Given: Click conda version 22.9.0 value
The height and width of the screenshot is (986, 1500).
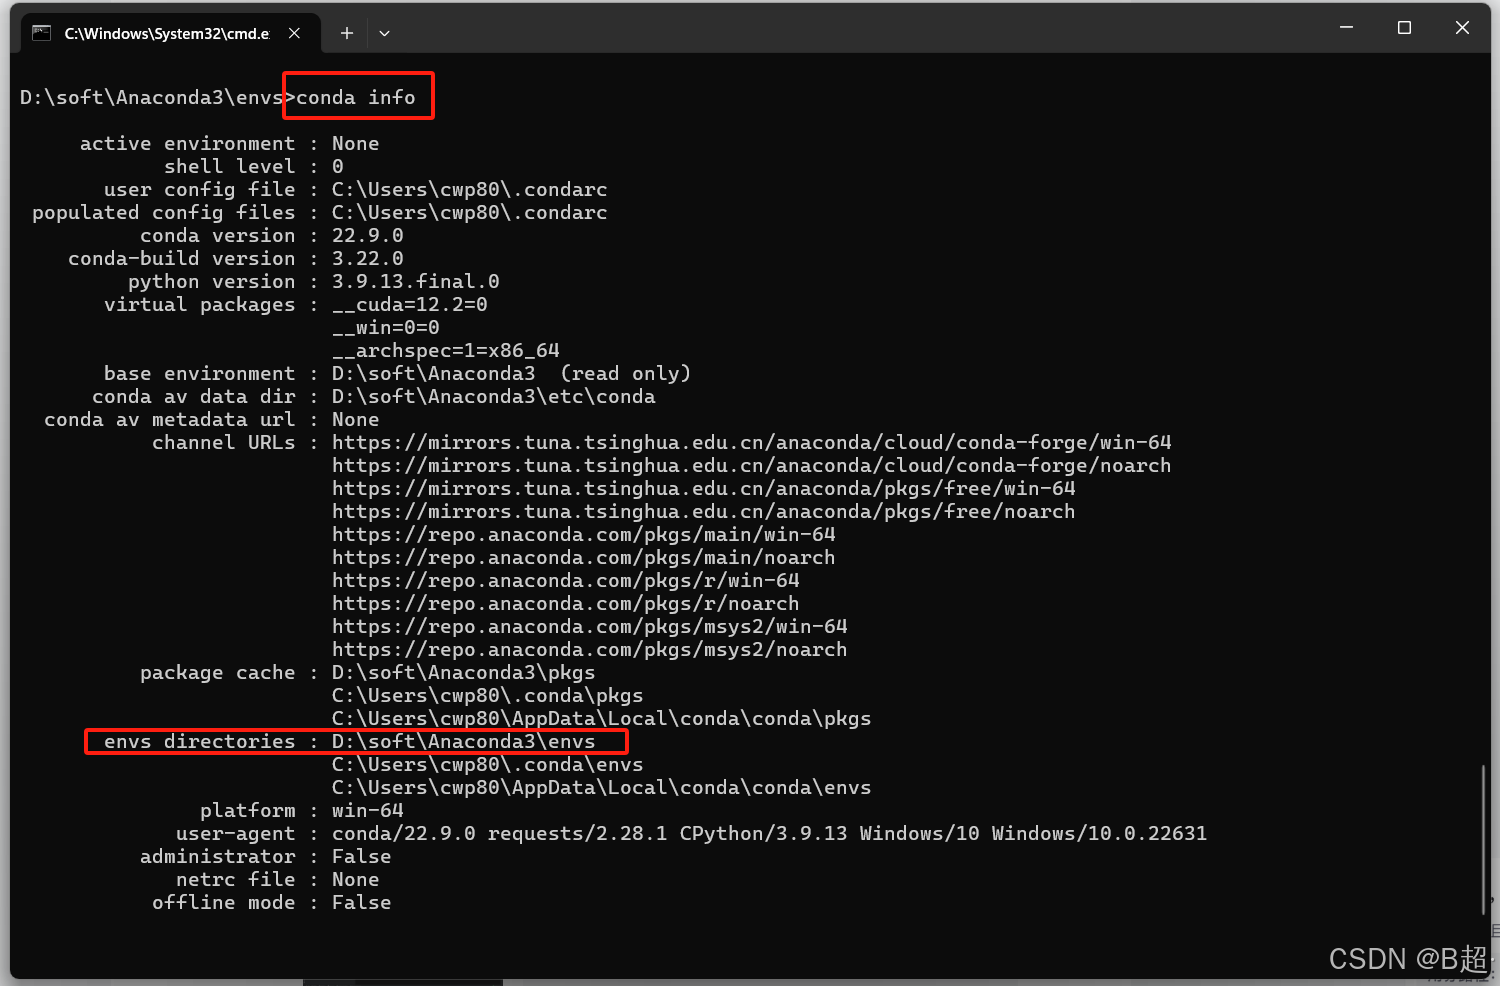Looking at the screenshot, I should pyautogui.click(x=368, y=235).
